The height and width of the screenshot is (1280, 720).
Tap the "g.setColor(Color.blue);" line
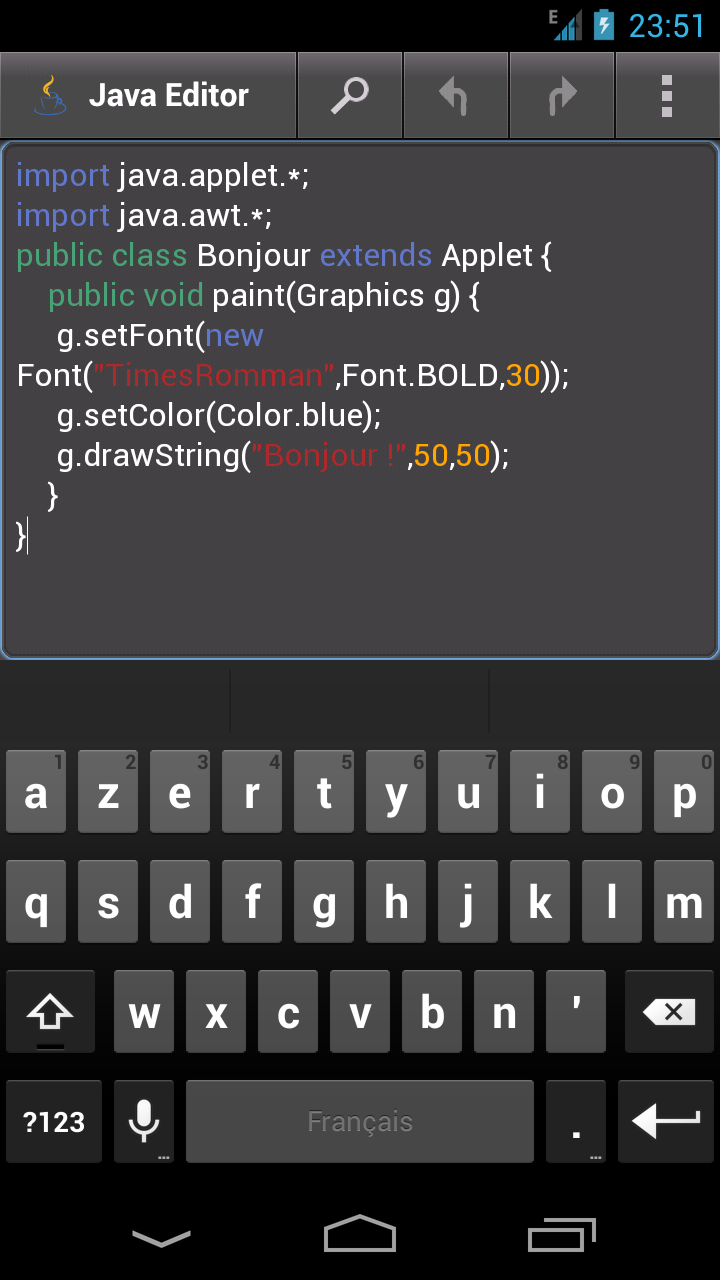pyautogui.click(x=219, y=416)
